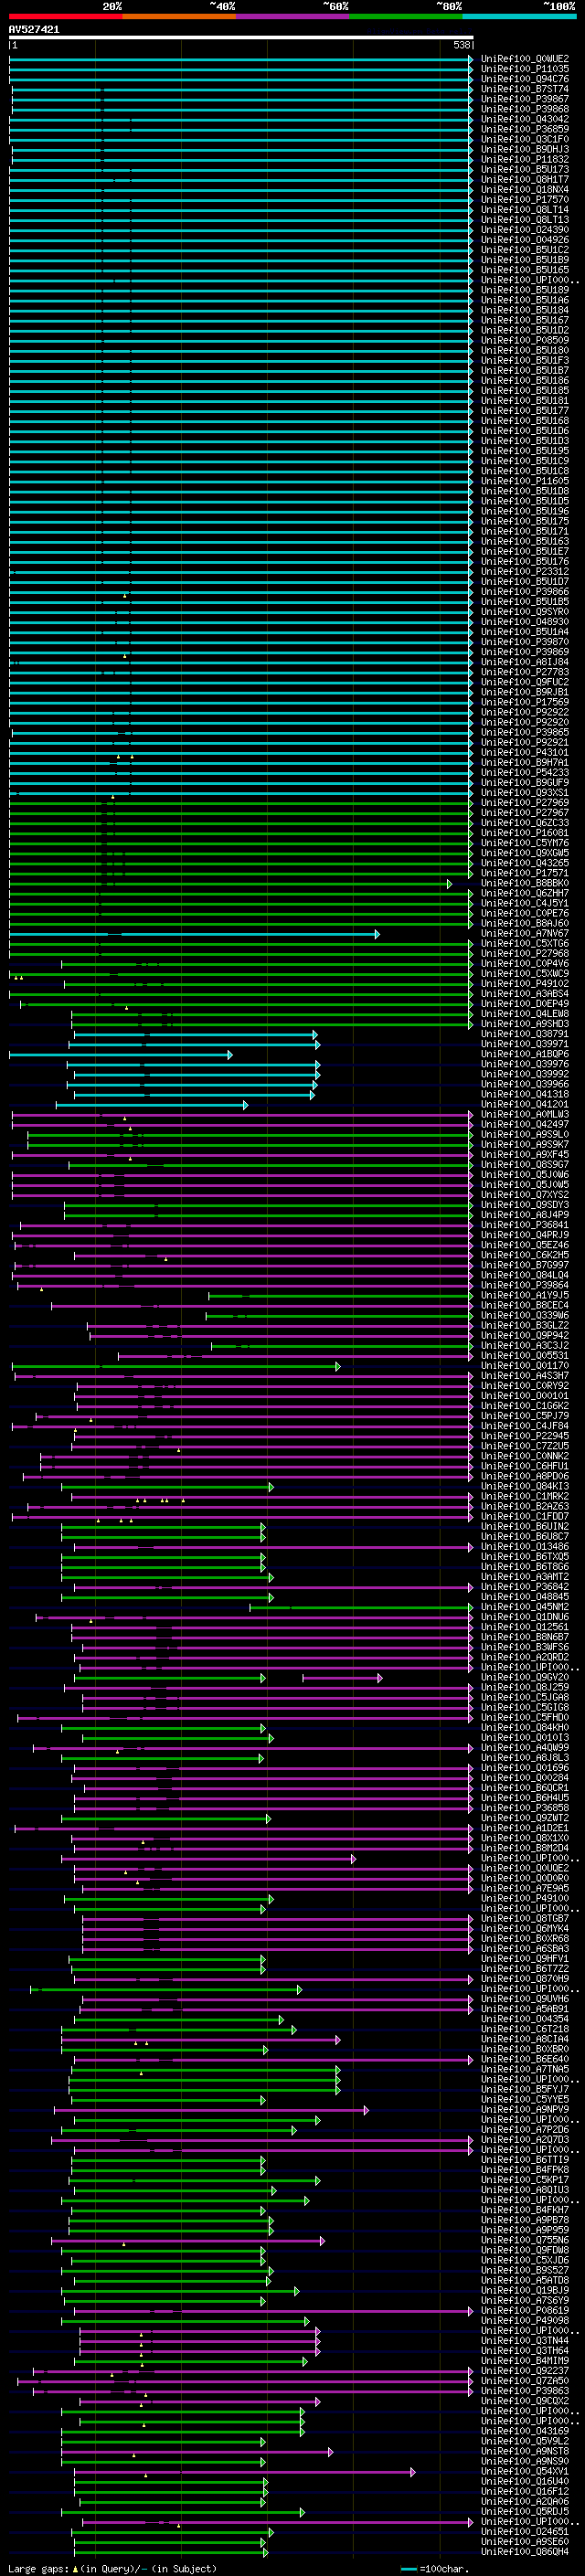Click the purple ~60% identity legend segment
This screenshot has height=2576, width=585.
(x=292, y=16)
